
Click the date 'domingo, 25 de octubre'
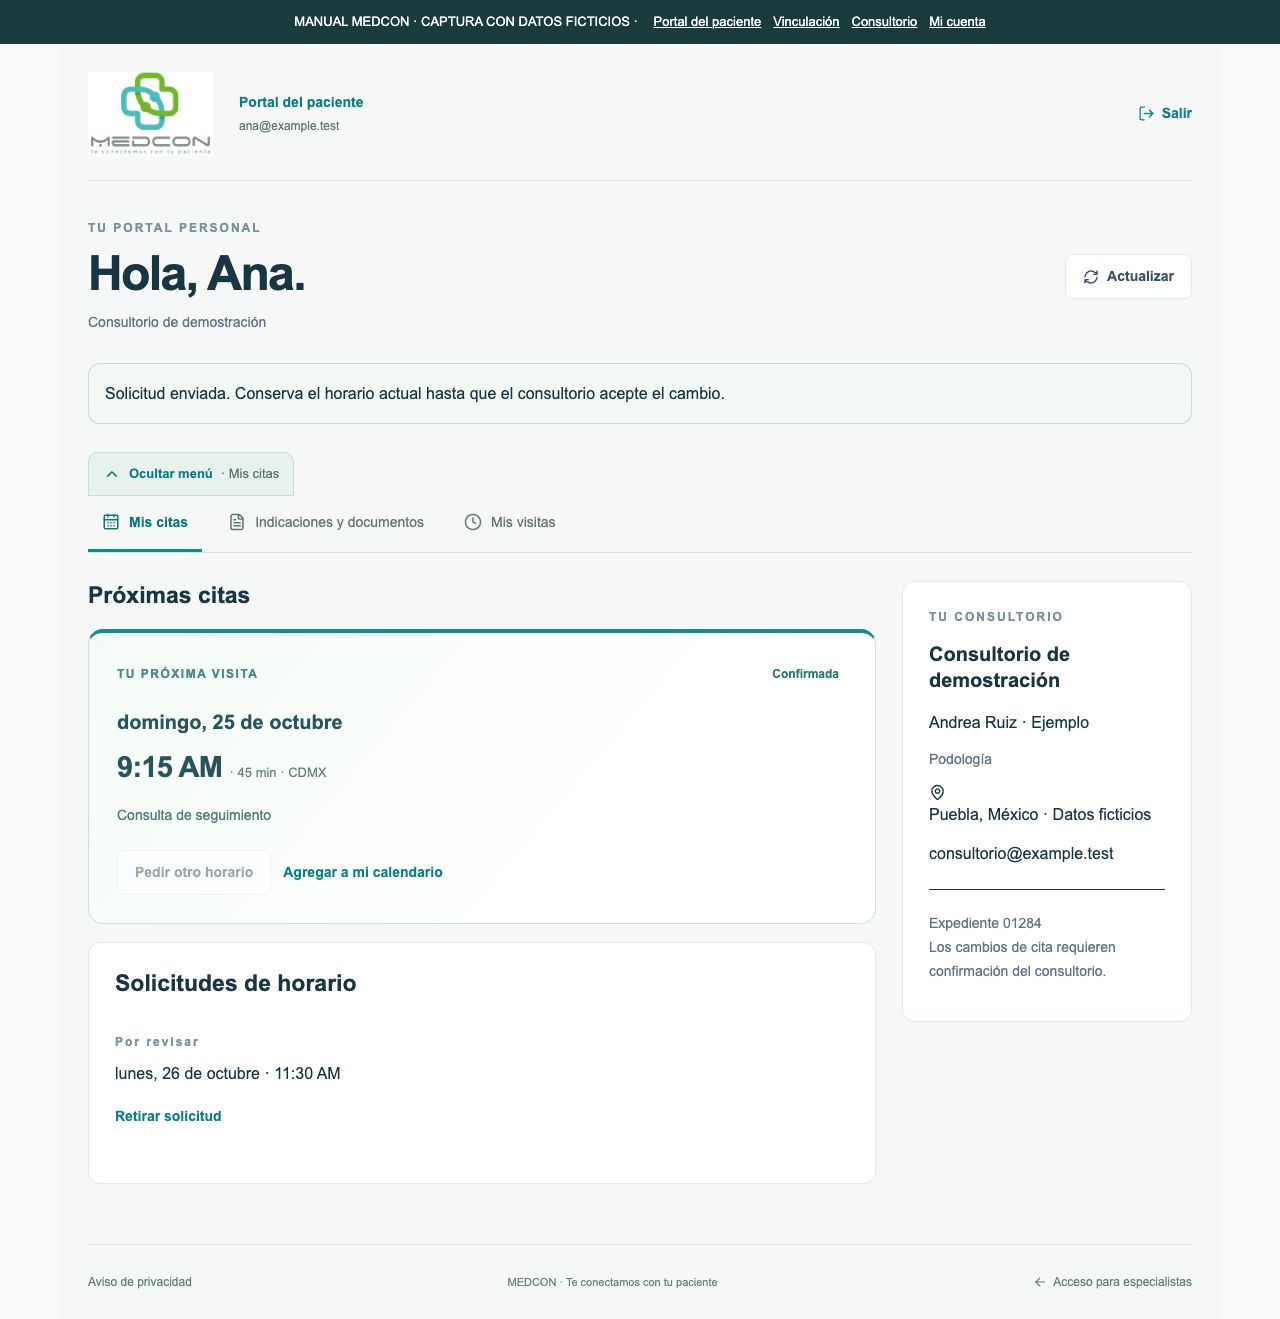coord(230,722)
